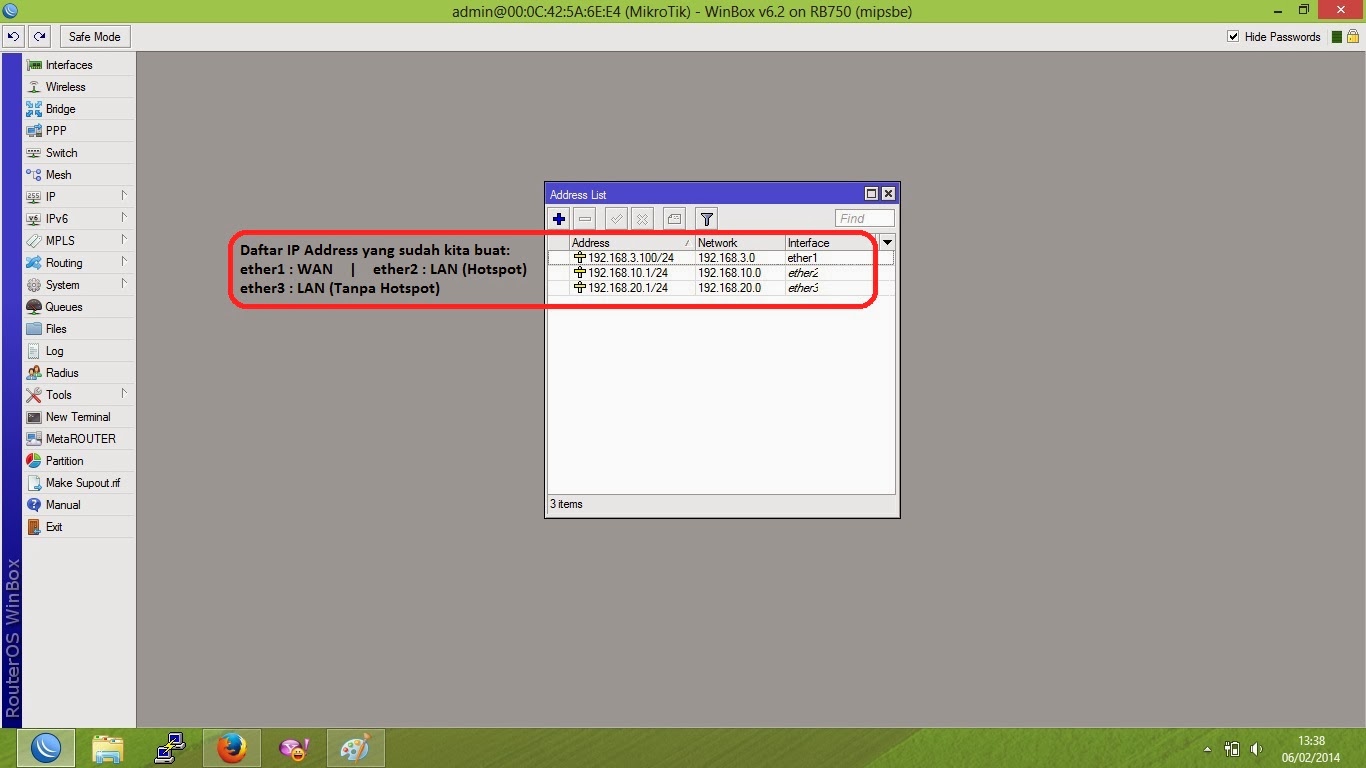Click the Log icon
This screenshot has height=768, width=1366.
[34, 351]
